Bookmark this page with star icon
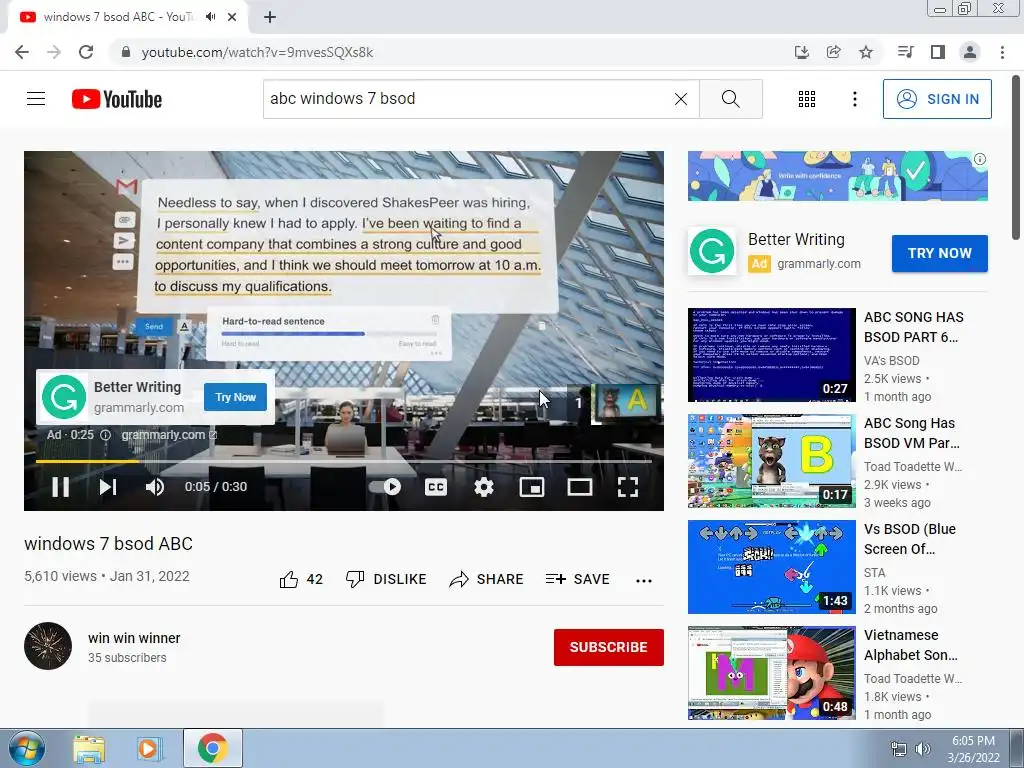Screen dimensions: 1024x768 click(866, 52)
